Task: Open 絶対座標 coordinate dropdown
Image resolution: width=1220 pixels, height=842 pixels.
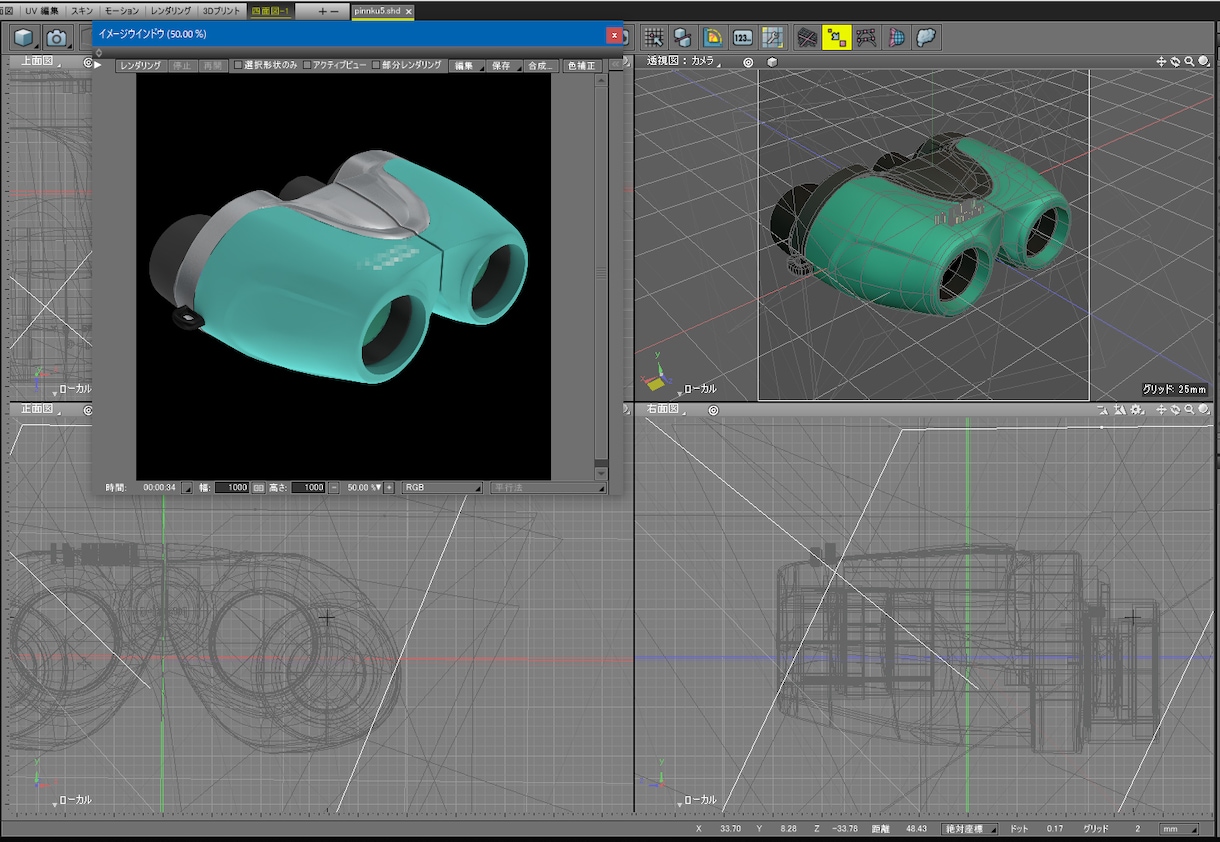Action: point(970,829)
